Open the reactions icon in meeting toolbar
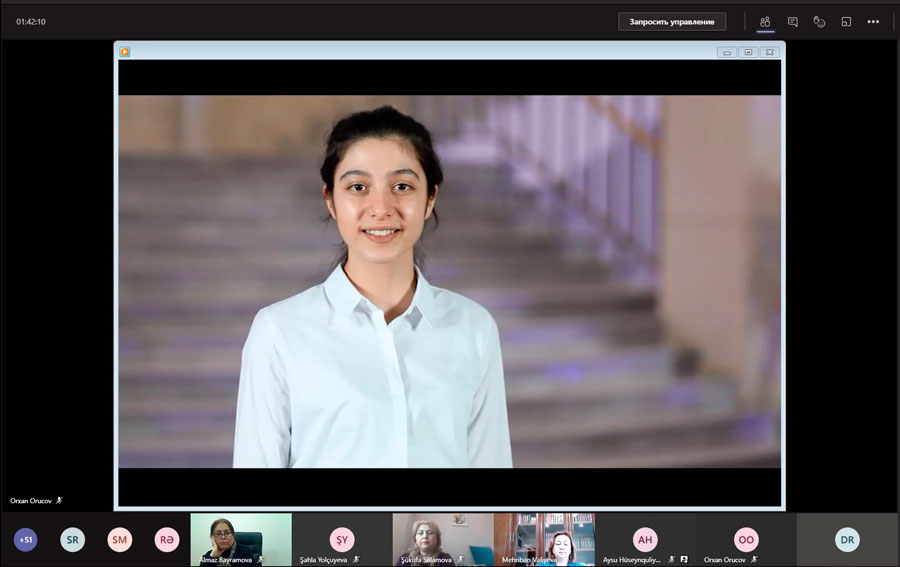Viewport: 900px width, 567px height. point(819,22)
